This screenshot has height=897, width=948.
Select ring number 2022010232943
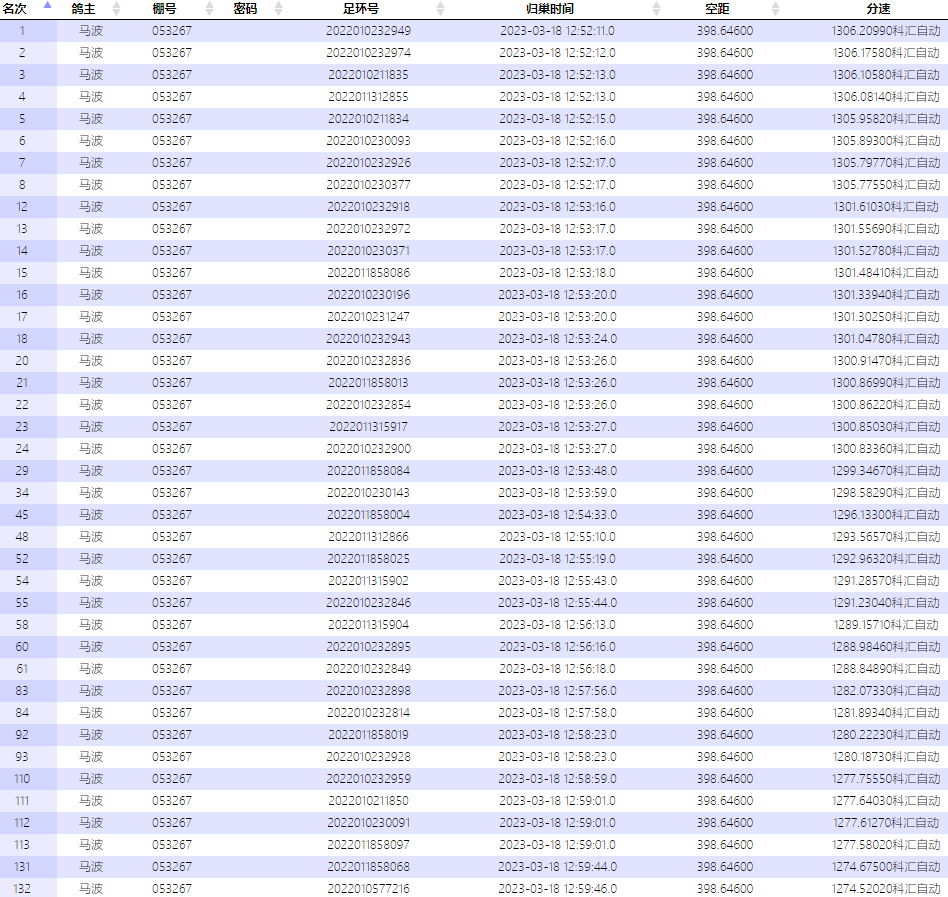click(x=368, y=339)
